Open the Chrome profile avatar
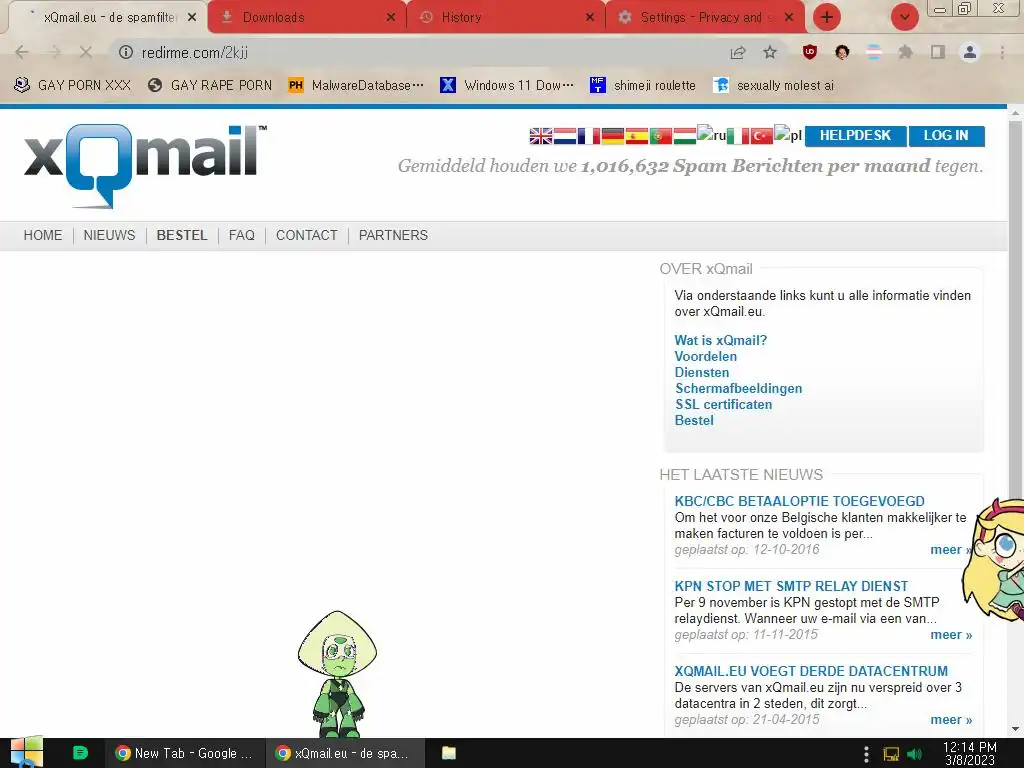This screenshot has height=768, width=1024. point(970,52)
